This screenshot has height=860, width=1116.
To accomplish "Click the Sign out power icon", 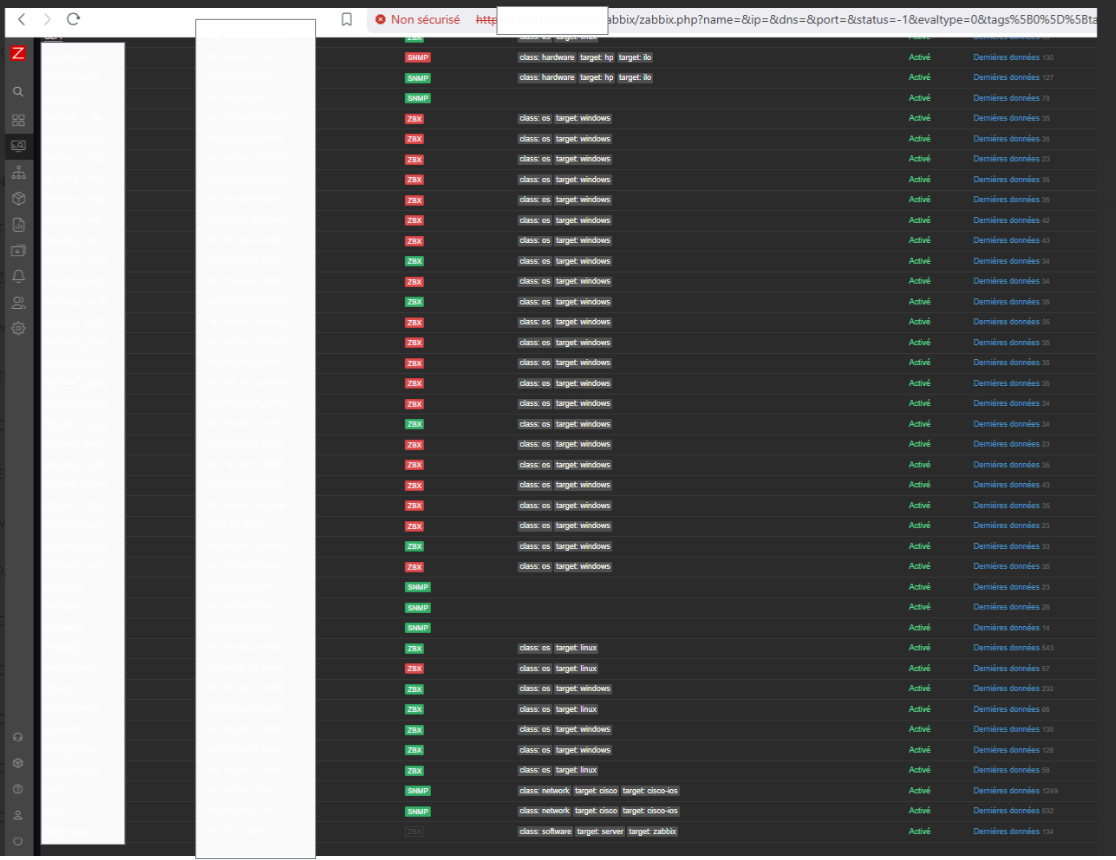I will [x=18, y=841].
